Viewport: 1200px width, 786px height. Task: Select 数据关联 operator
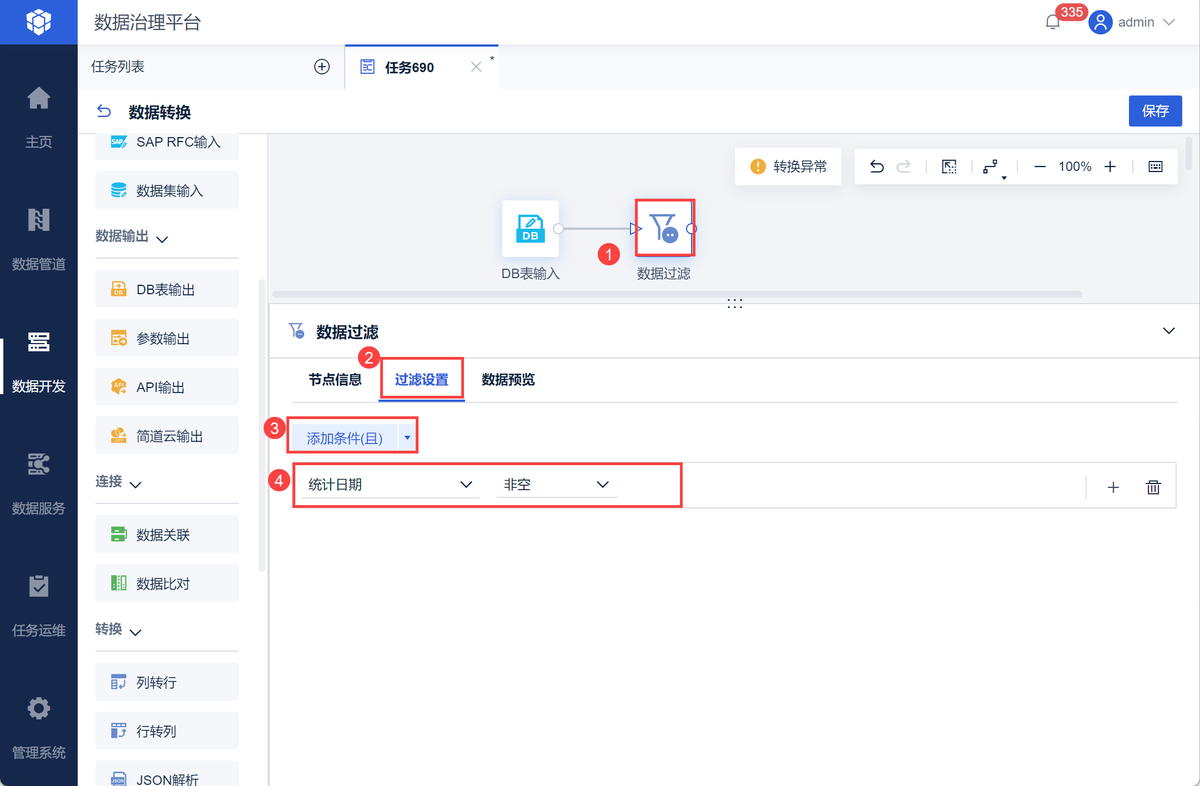pos(167,535)
